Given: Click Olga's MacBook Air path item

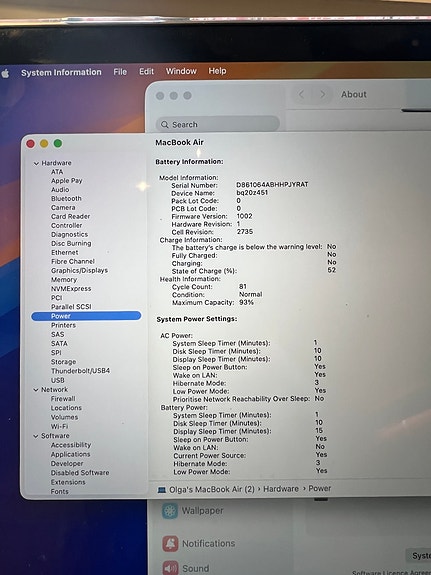Looking at the screenshot, I should click(x=206, y=490).
